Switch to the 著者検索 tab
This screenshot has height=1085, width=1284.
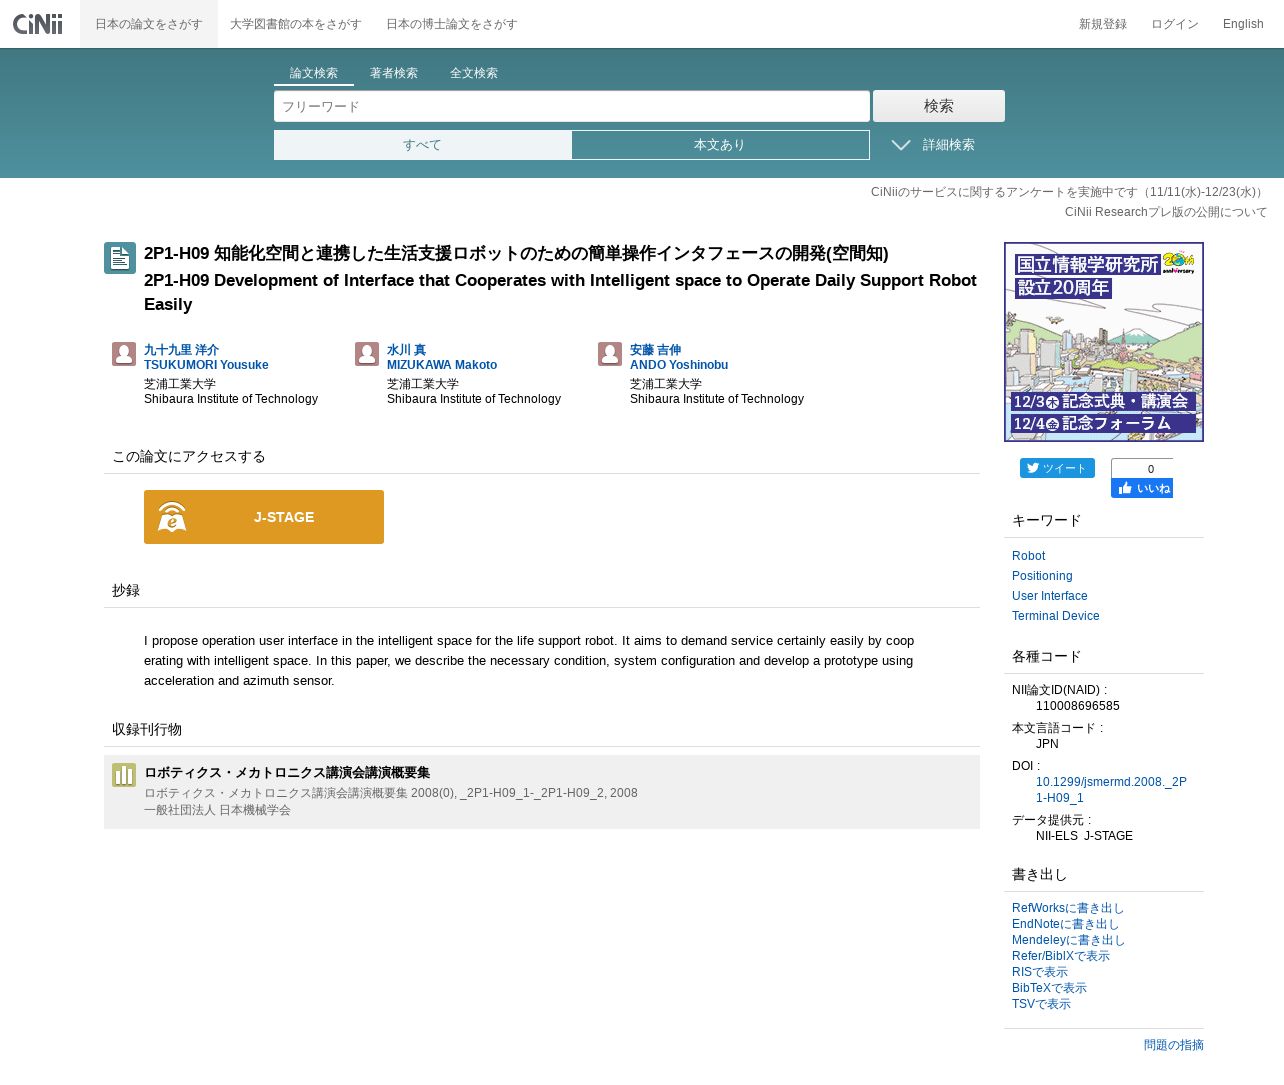coord(394,73)
